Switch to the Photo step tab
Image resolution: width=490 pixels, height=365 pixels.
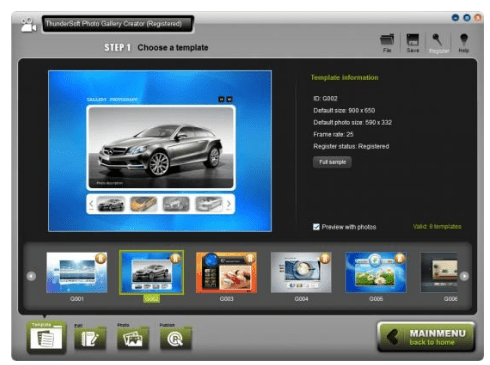(132, 337)
